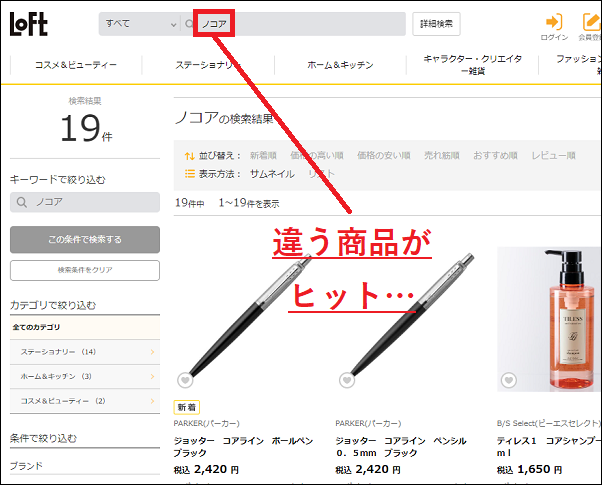
Task: Sort results by 新着順
Action: [263, 156]
